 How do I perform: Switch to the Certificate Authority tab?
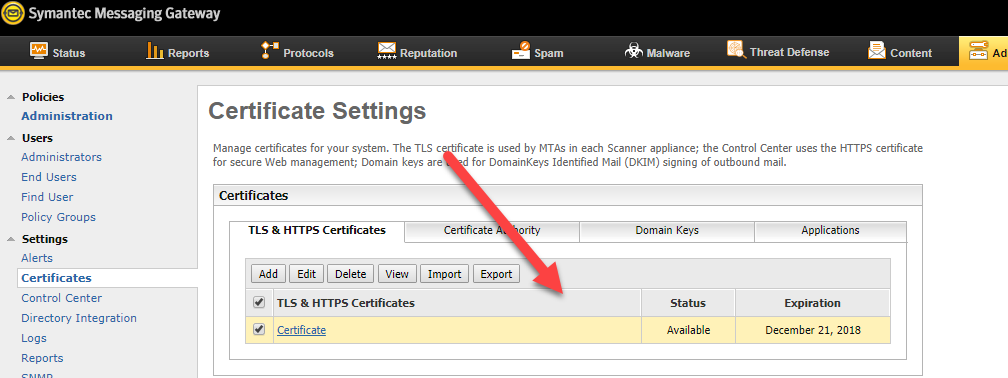[x=492, y=230]
